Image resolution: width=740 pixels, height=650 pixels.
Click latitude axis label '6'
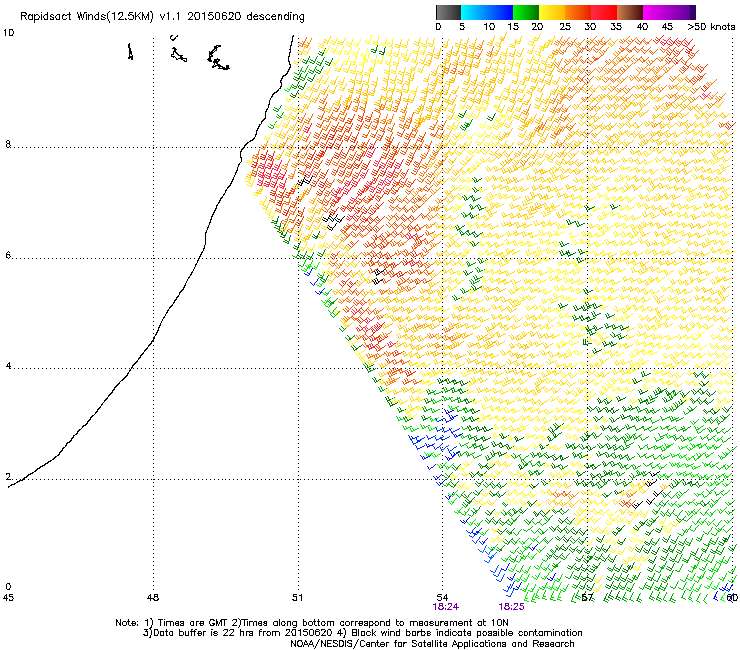coord(8,255)
